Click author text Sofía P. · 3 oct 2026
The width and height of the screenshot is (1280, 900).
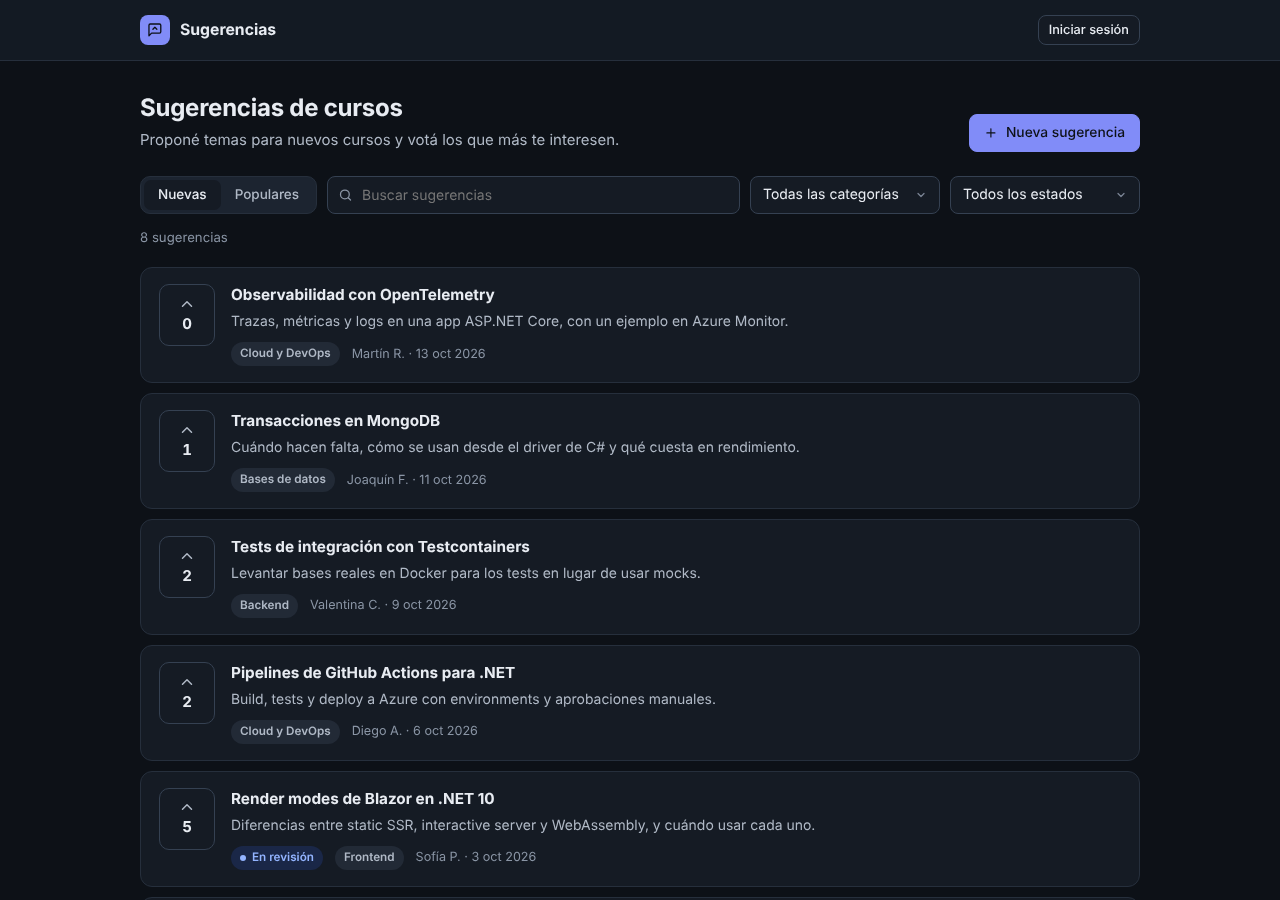476,858
